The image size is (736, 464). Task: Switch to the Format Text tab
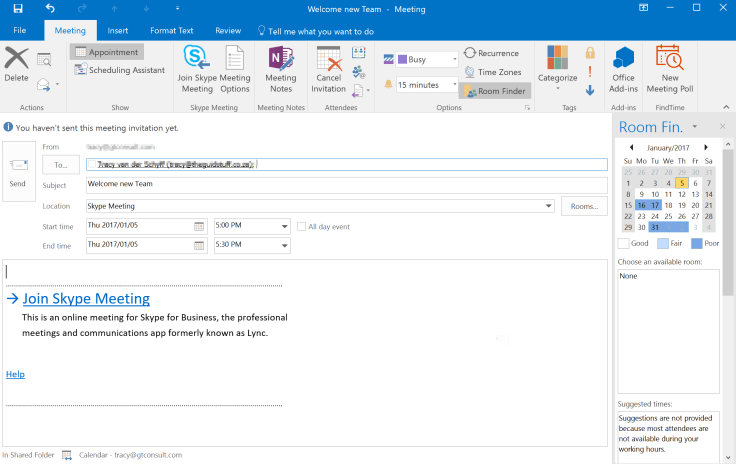174,31
